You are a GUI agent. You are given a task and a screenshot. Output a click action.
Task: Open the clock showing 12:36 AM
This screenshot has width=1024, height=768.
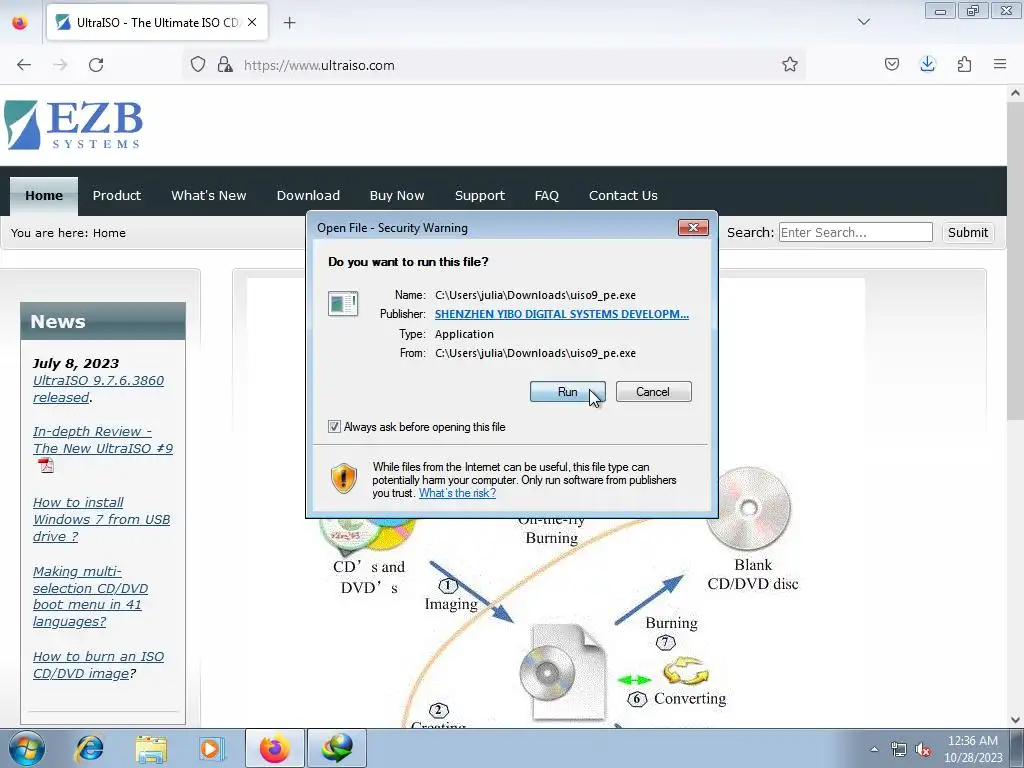pyautogui.click(x=973, y=749)
